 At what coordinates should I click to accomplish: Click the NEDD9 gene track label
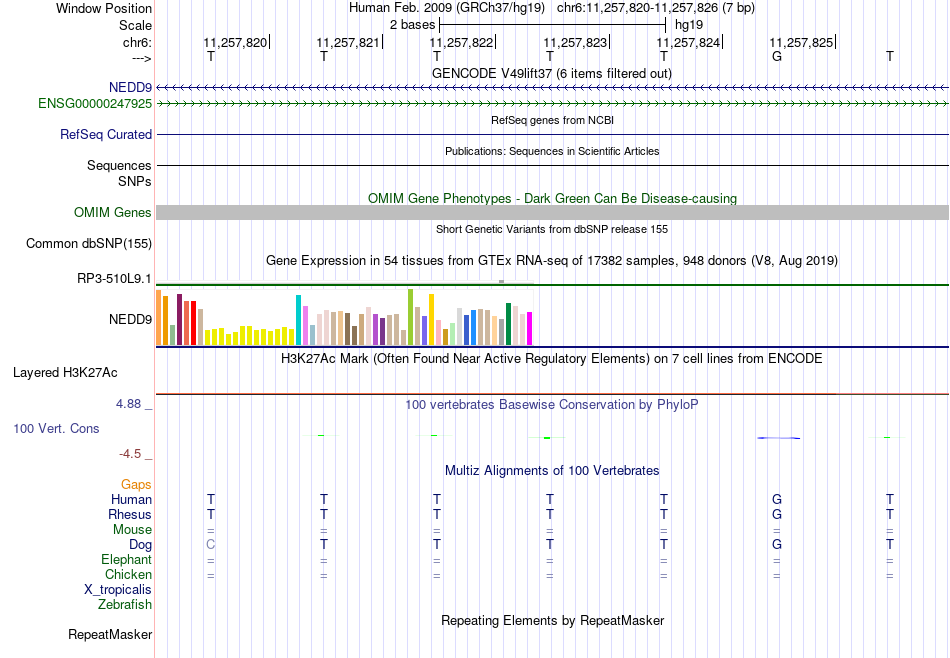(130, 88)
